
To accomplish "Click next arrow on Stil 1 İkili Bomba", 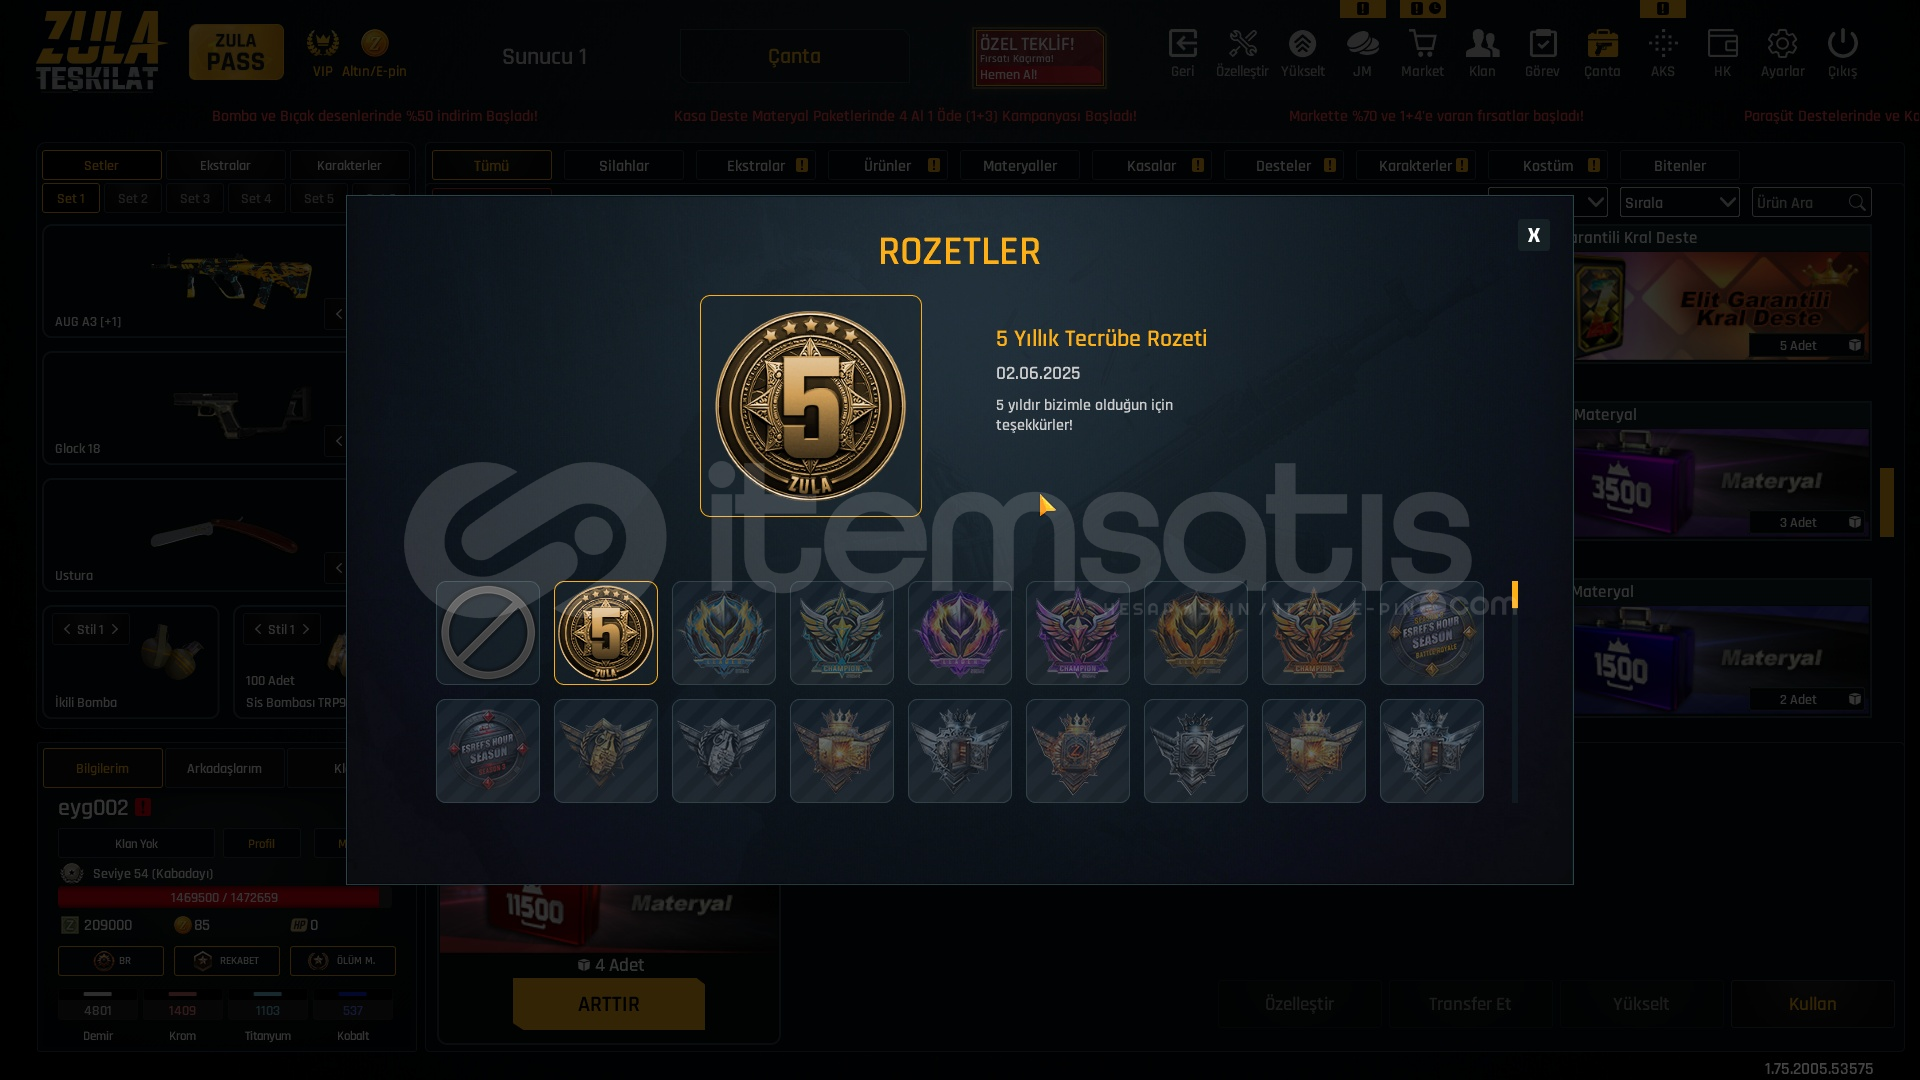I will [115, 629].
